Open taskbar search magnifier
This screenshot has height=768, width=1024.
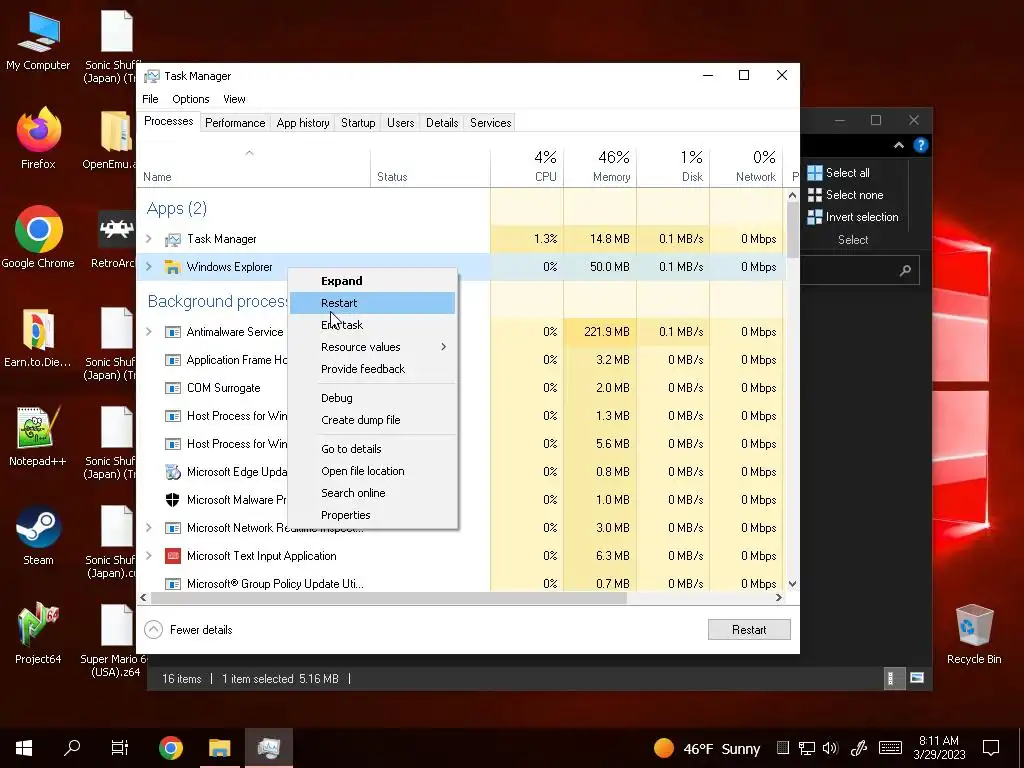pyautogui.click(x=72, y=748)
